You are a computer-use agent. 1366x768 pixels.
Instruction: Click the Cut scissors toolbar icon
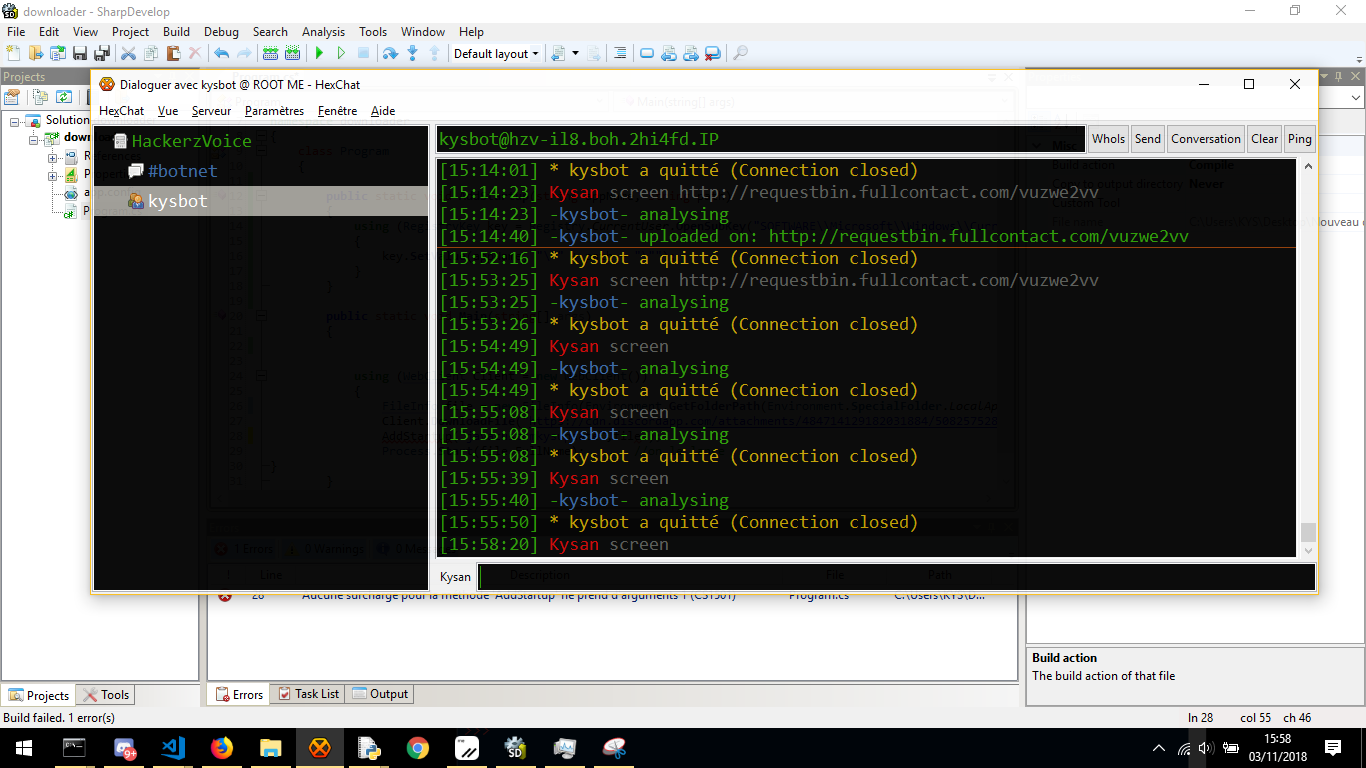(130, 53)
